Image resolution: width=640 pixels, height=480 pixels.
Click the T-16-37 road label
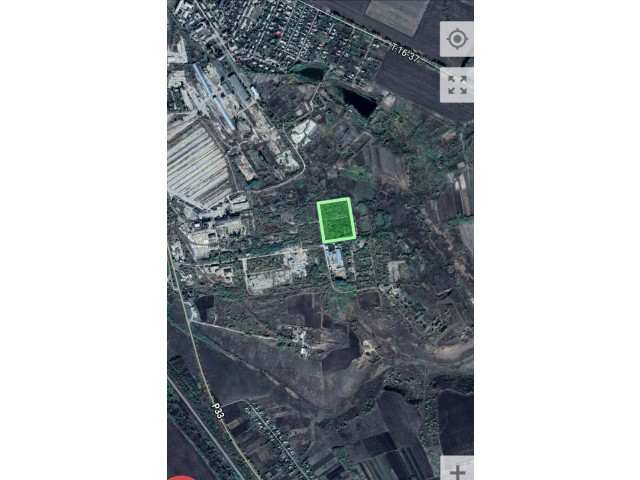[x=405, y=53]
